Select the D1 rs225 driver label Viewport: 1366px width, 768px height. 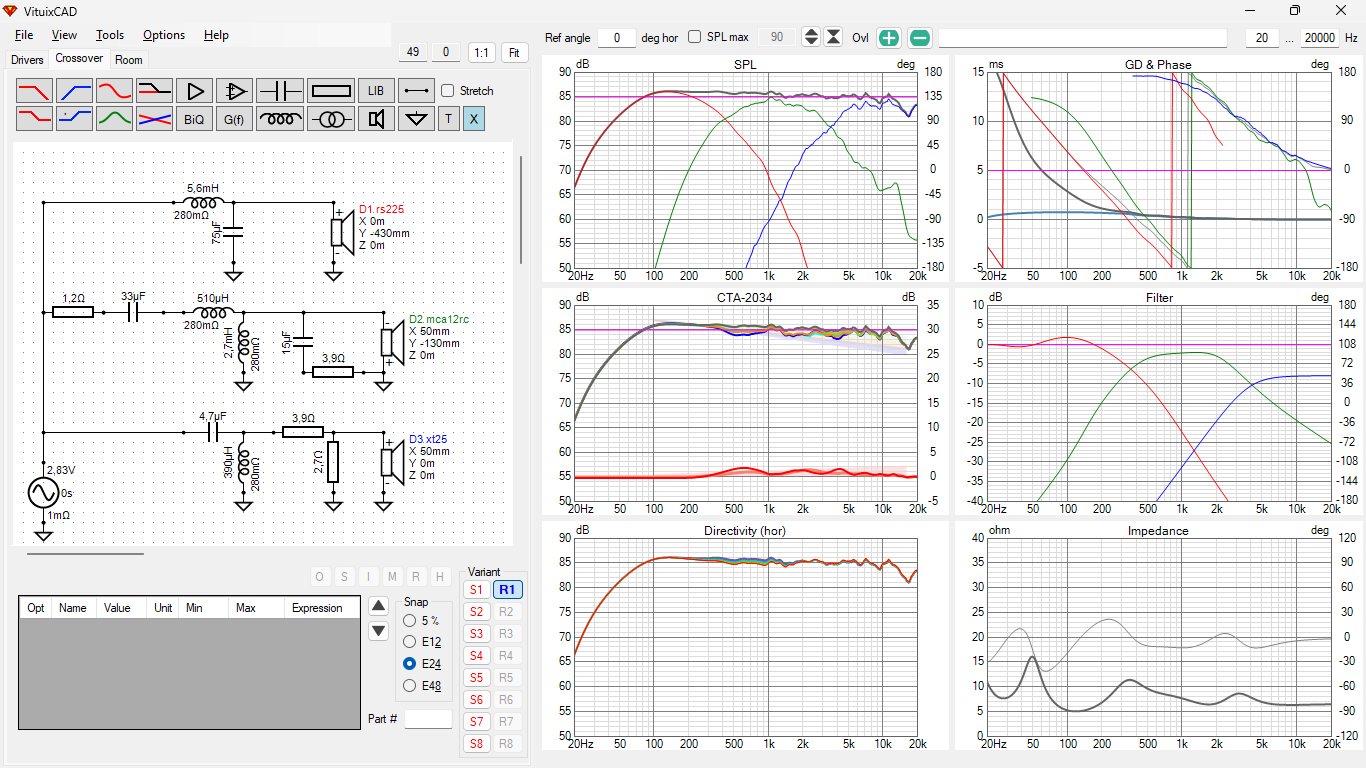(x=381, y=209)
